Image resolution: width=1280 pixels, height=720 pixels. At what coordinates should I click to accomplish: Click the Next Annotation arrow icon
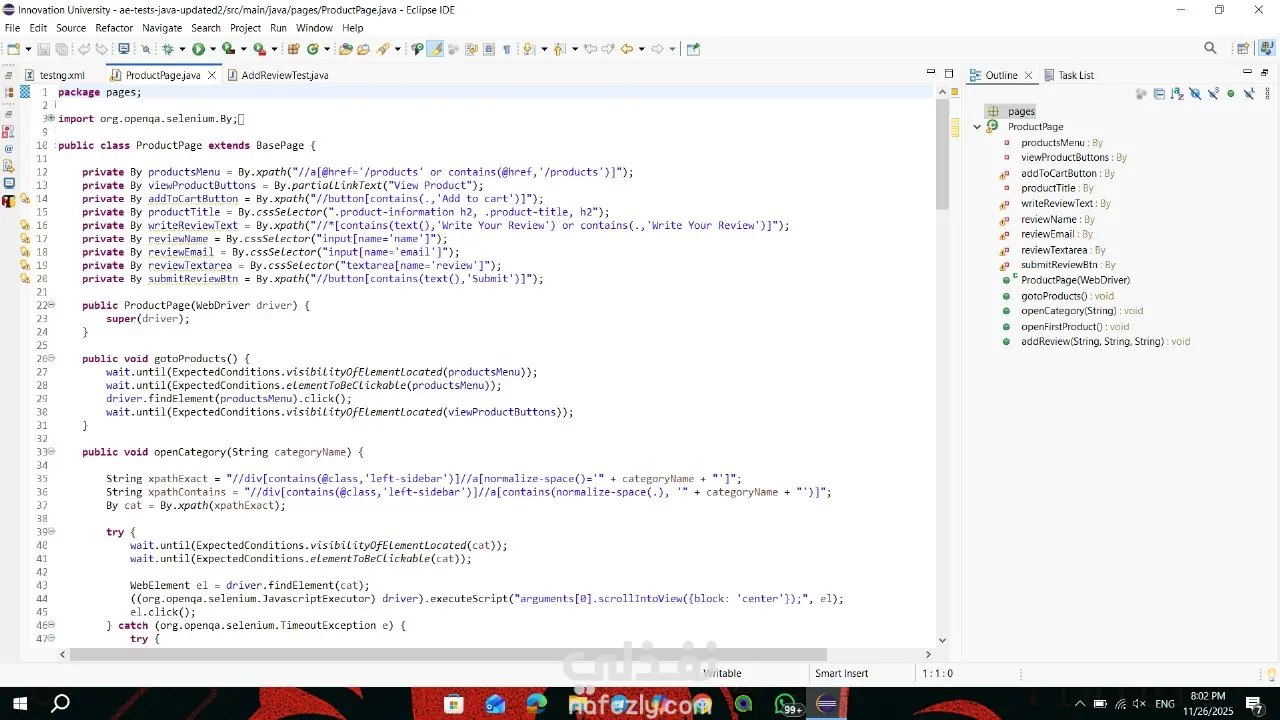click(529, 49)
